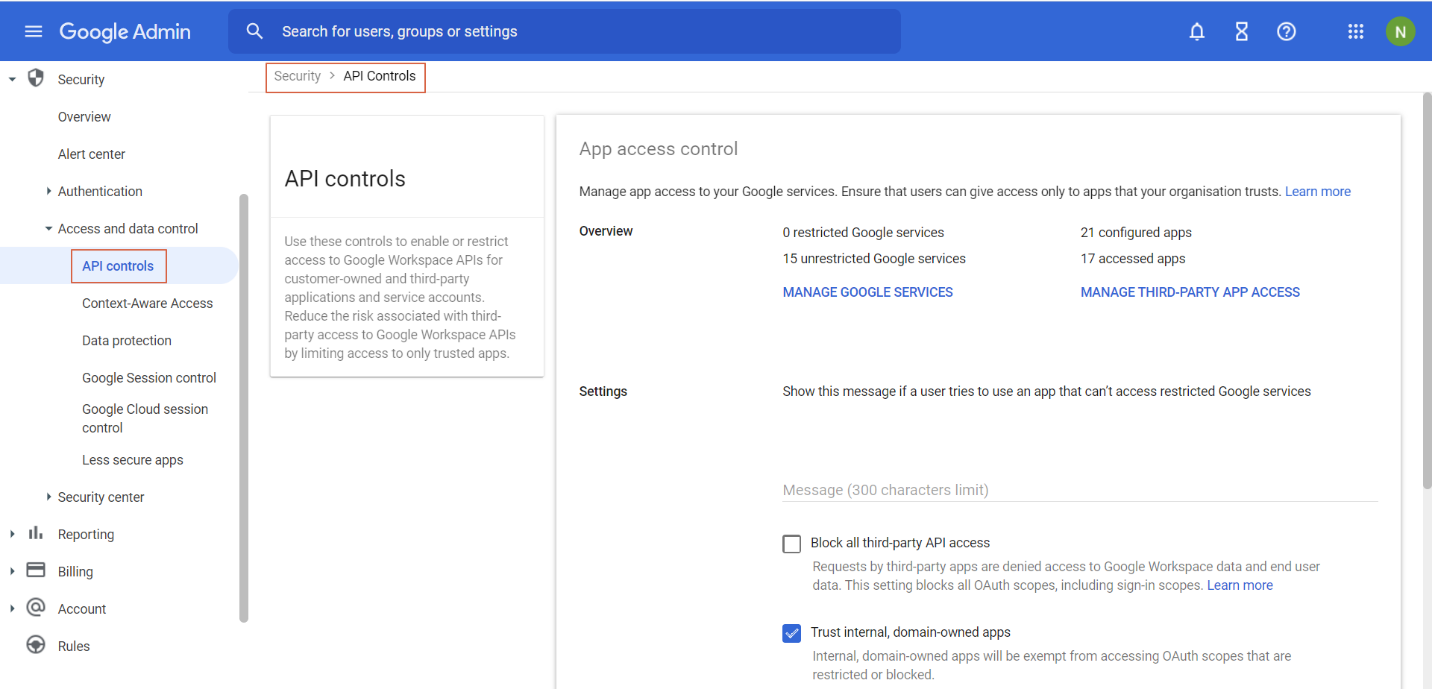Viewport: 1432px width, 689px height.
Task: Open the Google apps grid
Action: coord(1356,32)
